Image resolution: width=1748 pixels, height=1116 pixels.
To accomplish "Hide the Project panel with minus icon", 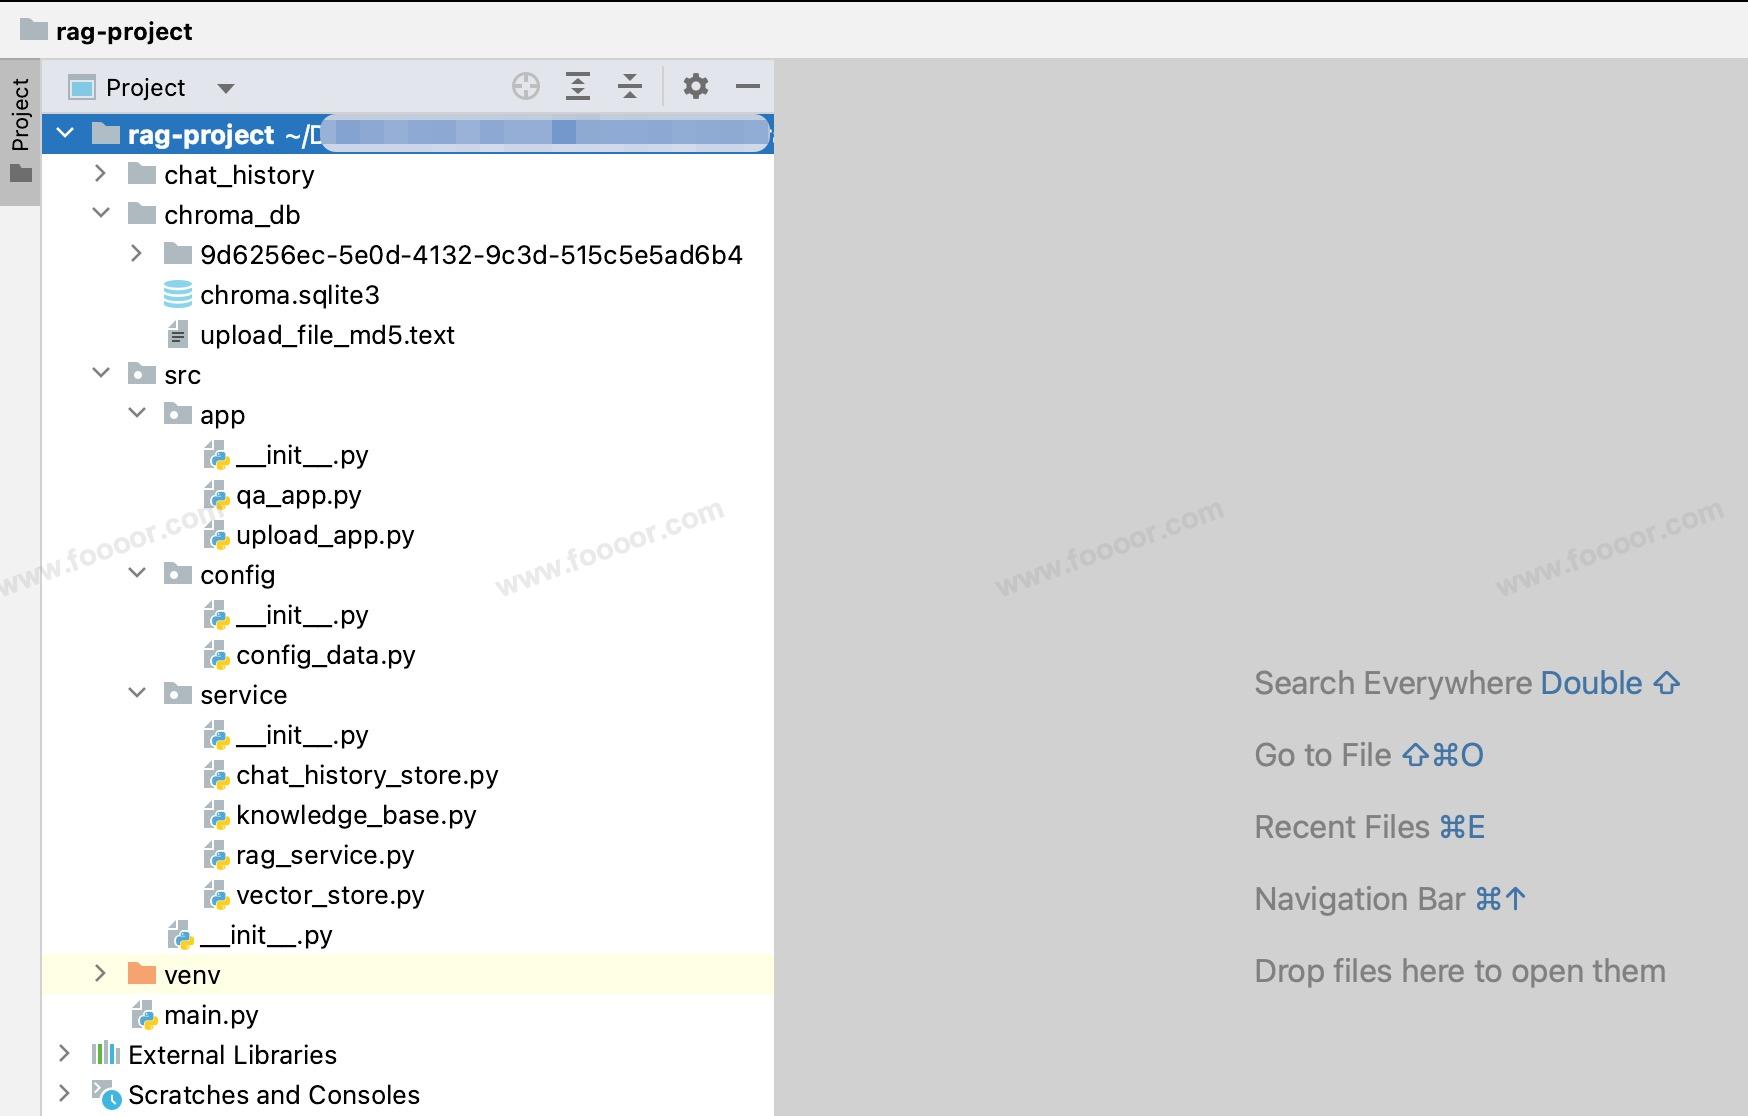I will (747, 87).
